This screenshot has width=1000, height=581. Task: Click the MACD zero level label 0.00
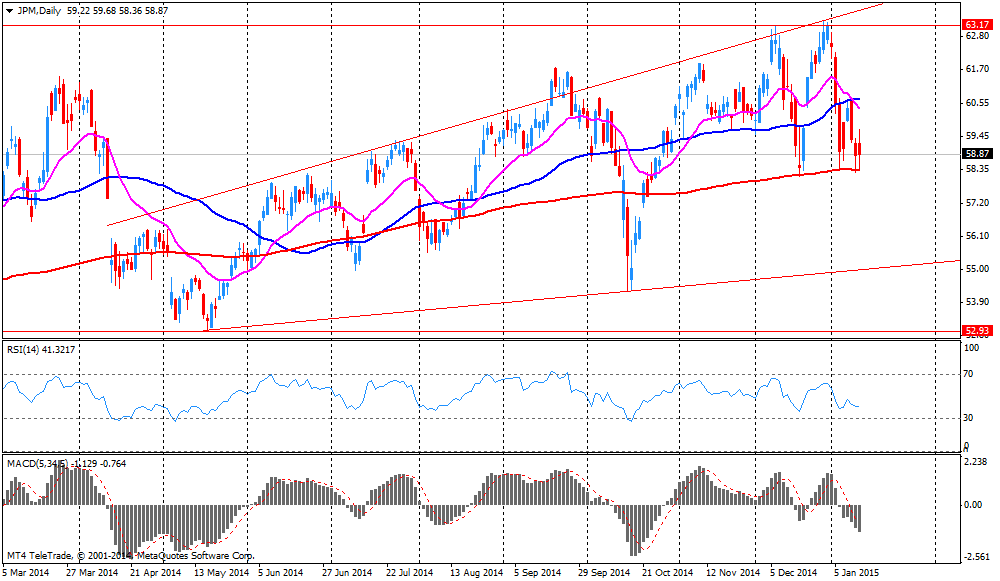[973, 505]
